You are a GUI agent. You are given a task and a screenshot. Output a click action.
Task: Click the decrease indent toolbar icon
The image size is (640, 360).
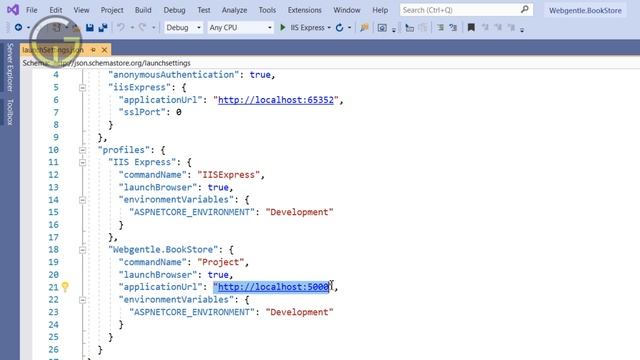(x=440, y=27)
